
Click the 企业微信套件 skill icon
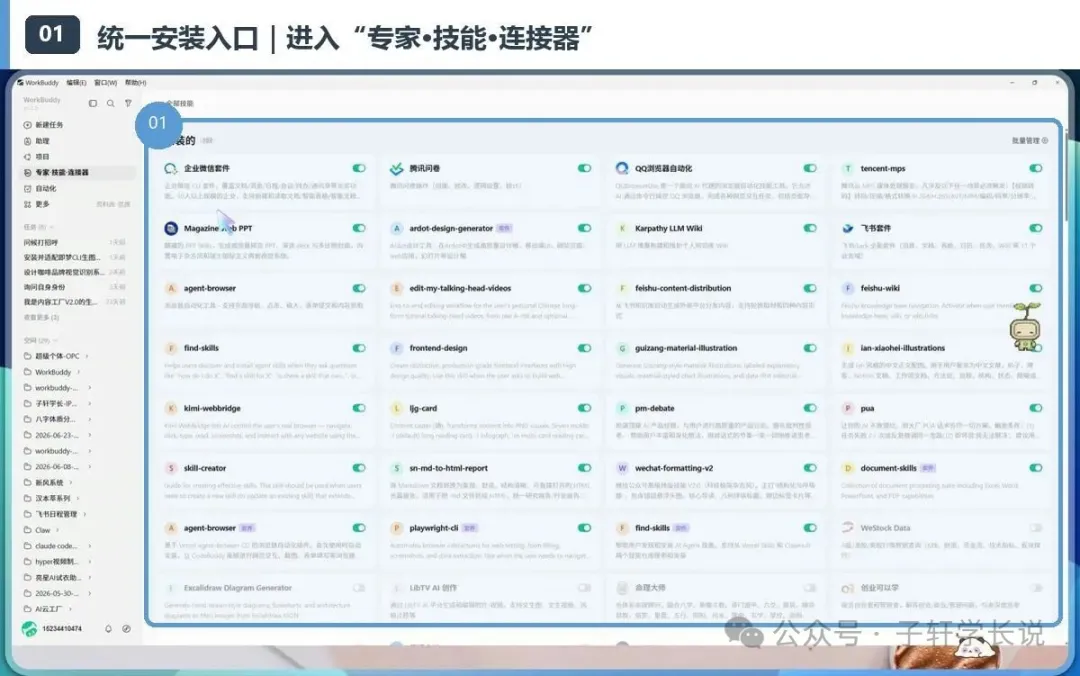click(x=171, y=168)
